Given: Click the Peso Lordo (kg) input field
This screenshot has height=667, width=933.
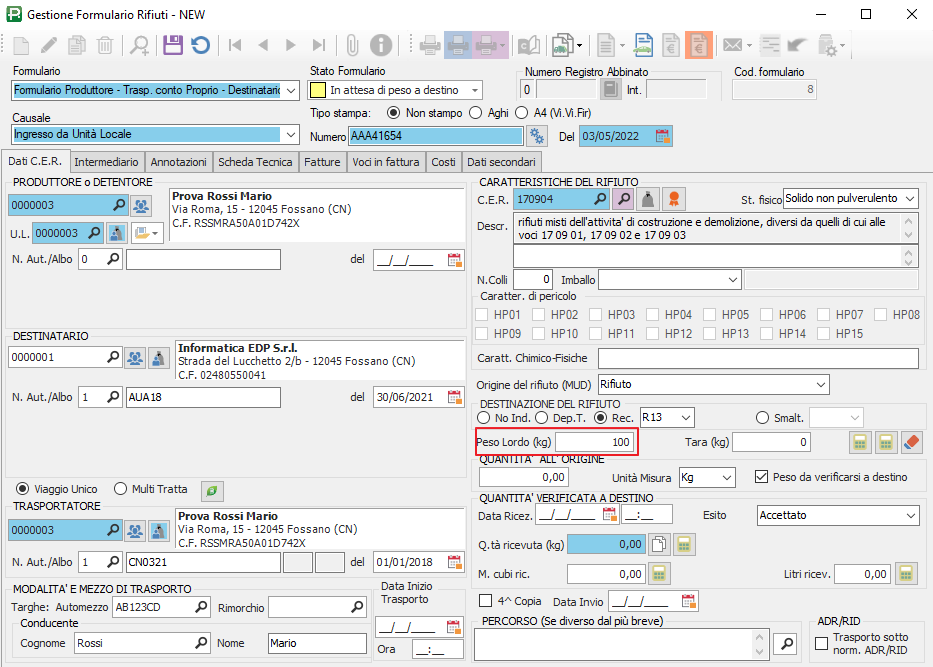Looking at the screenshot, I should point(595,441).
